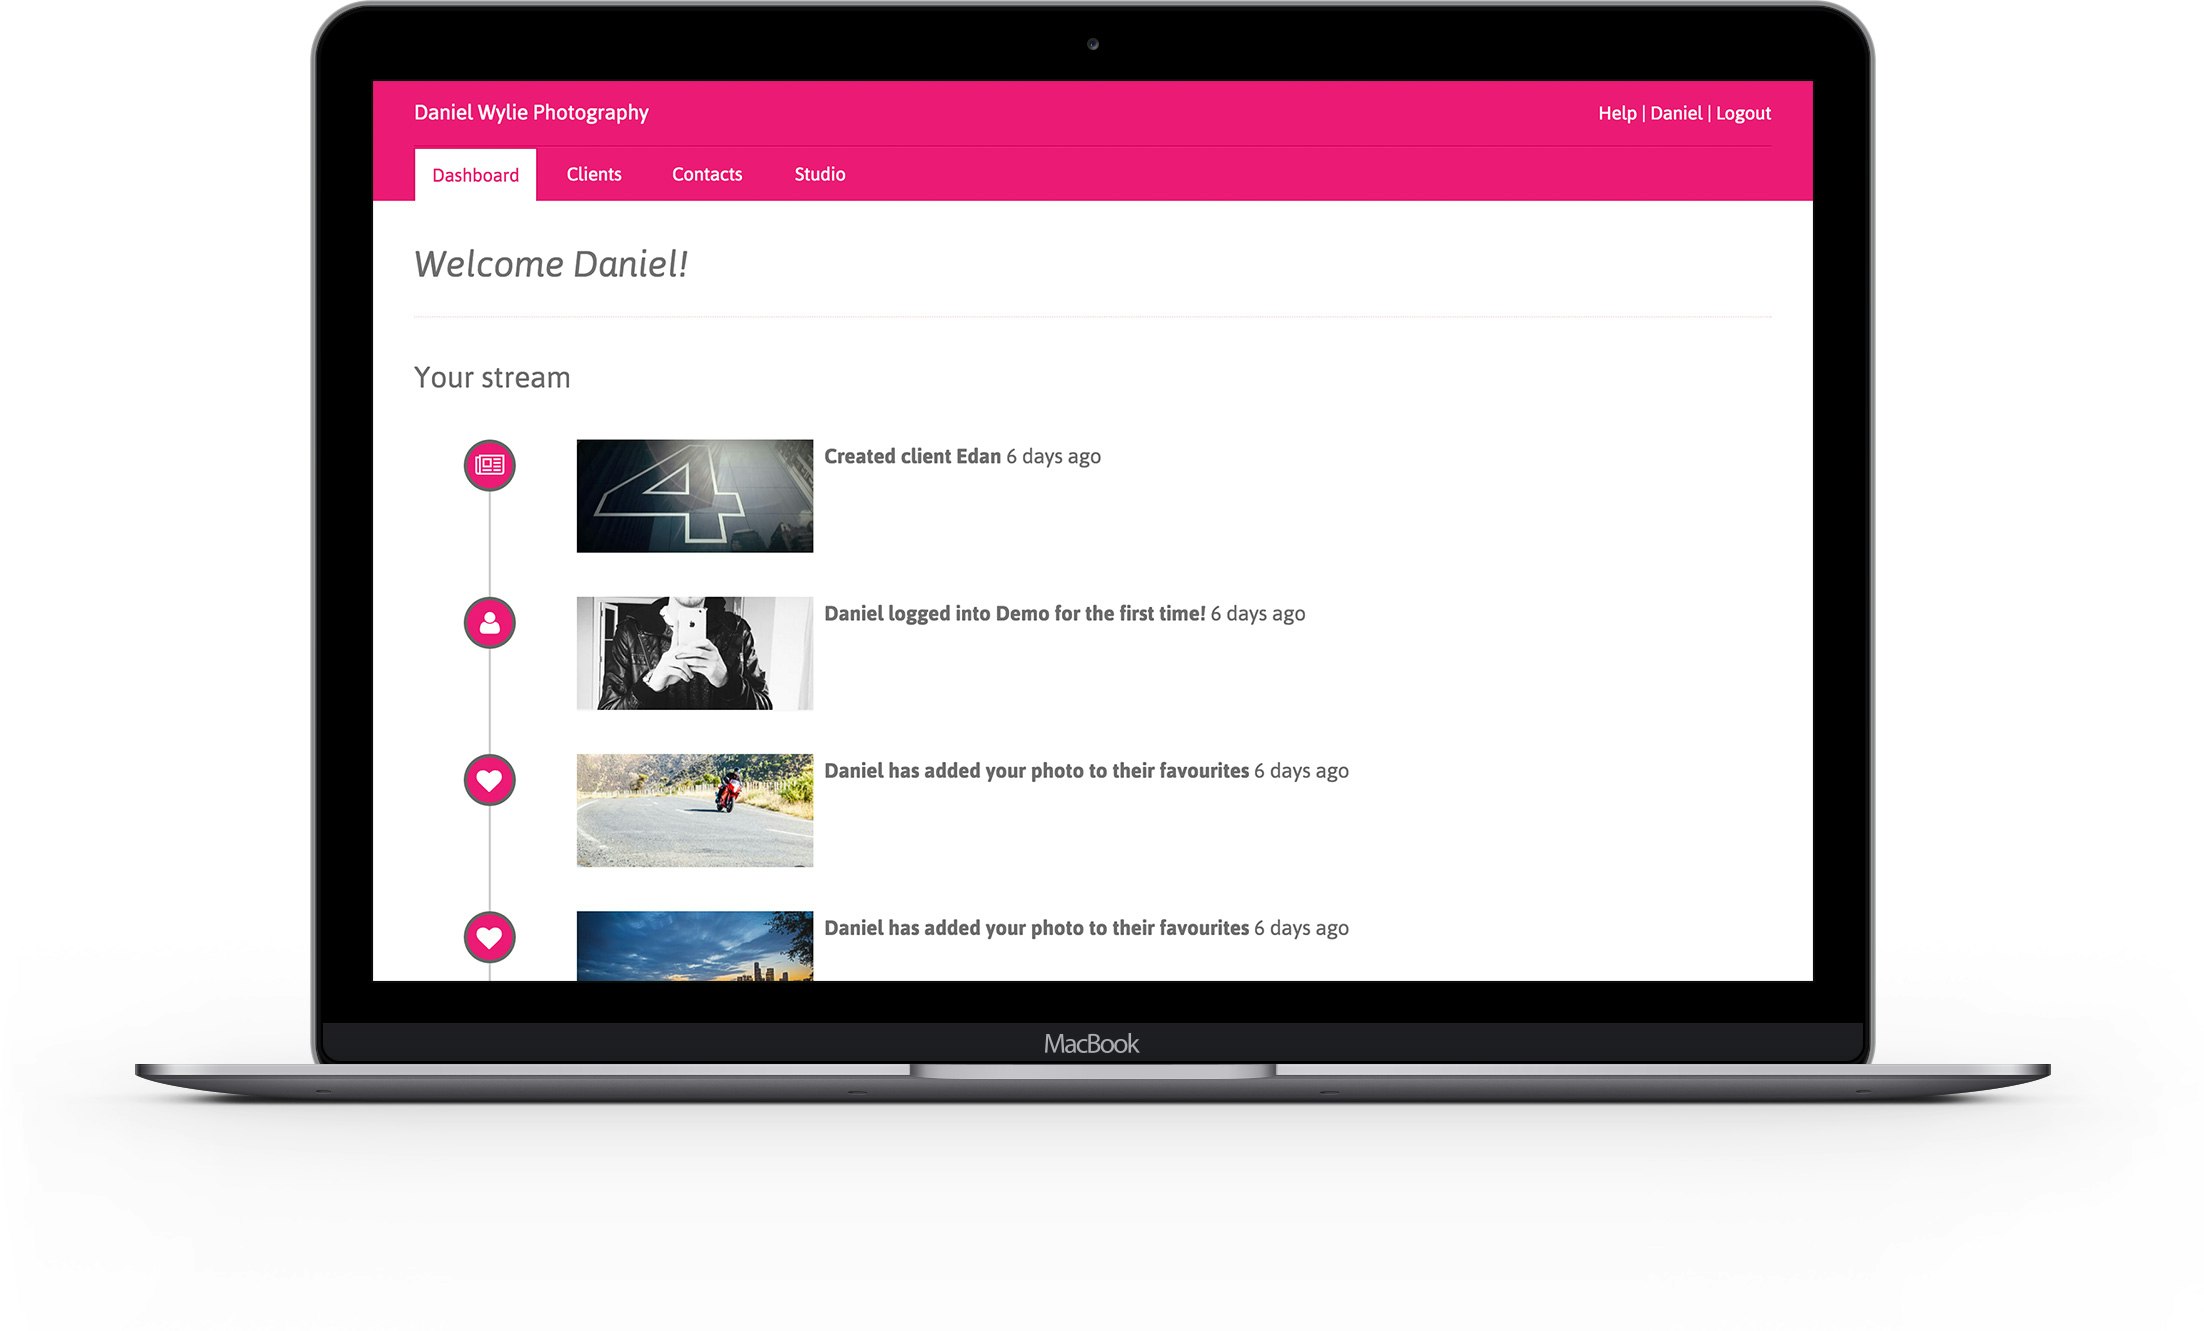2204x1331 pixels.
Task: Open the number 4 photo thumbnail
Action: click(x=695, y=496)
